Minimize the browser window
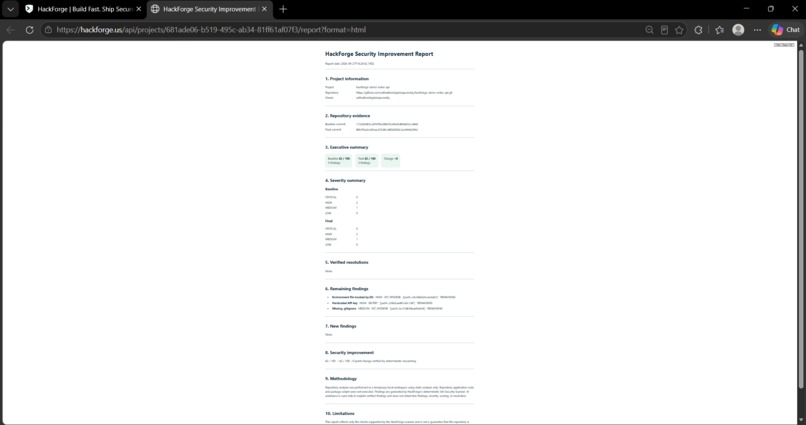The height and width of the screenshot is (425, 806). [x=747, y=9]
